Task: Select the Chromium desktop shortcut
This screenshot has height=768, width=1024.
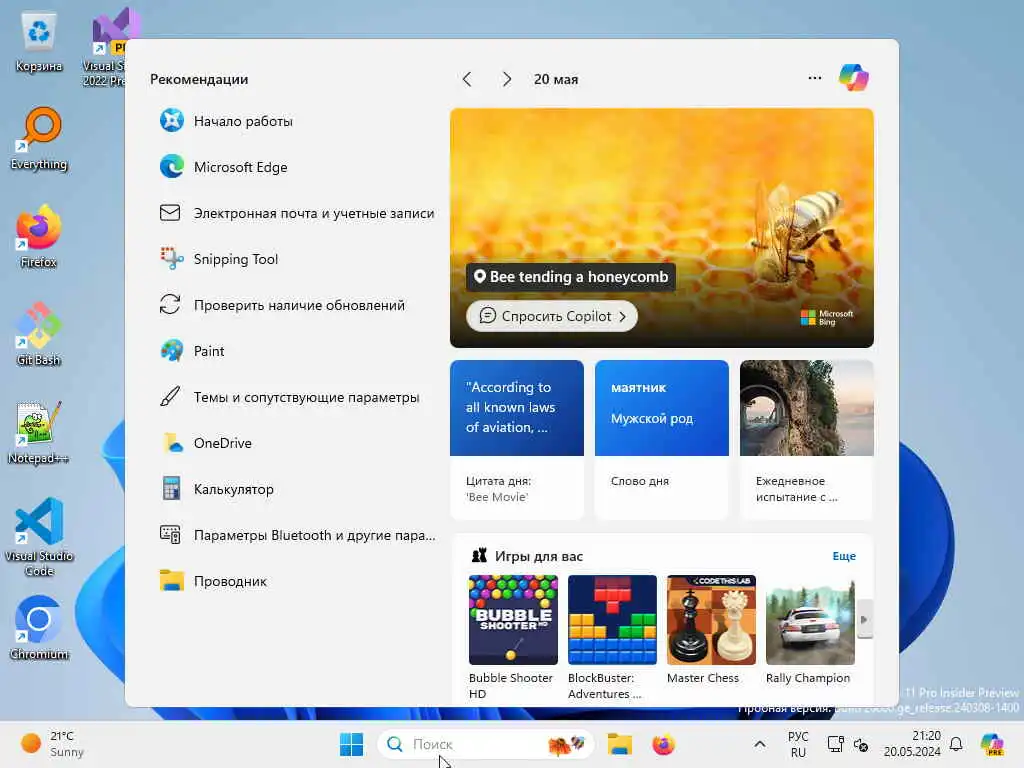Action: coord(39,628)
